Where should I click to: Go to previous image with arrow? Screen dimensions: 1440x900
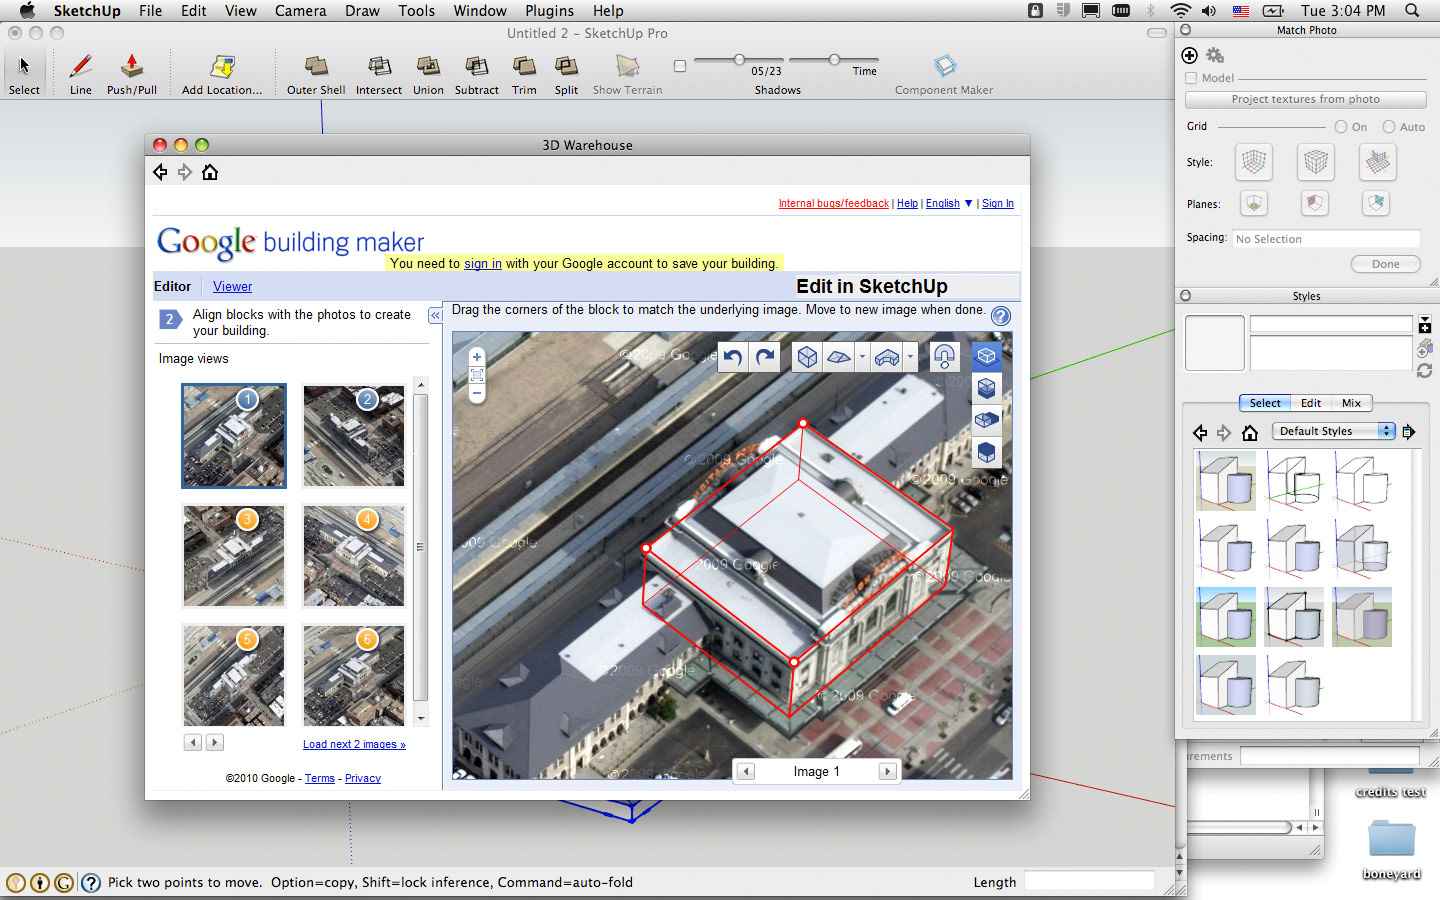click(746, 771)
